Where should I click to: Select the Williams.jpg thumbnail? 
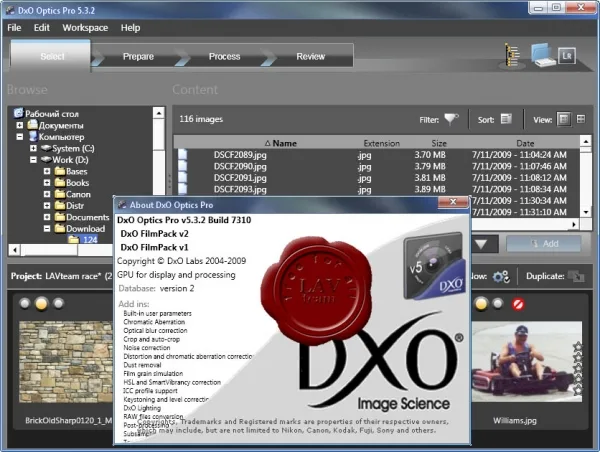coord(527,362)
